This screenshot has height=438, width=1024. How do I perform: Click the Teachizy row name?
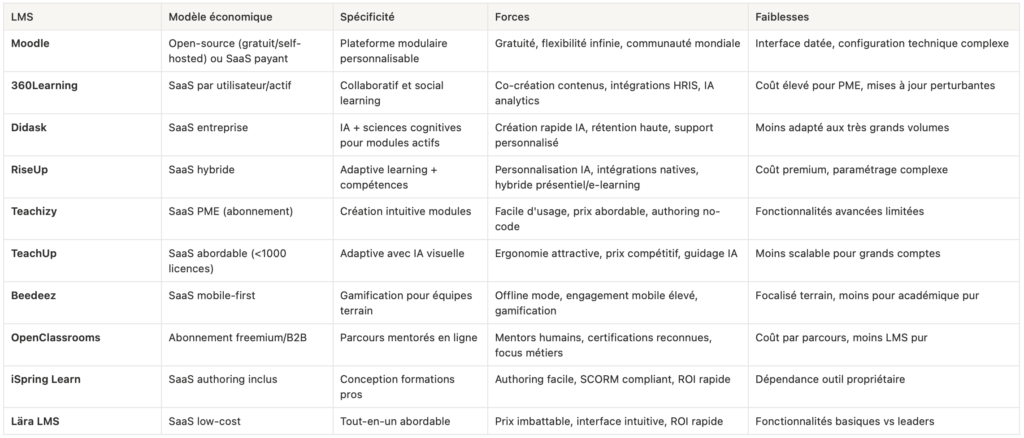[34, 211]
